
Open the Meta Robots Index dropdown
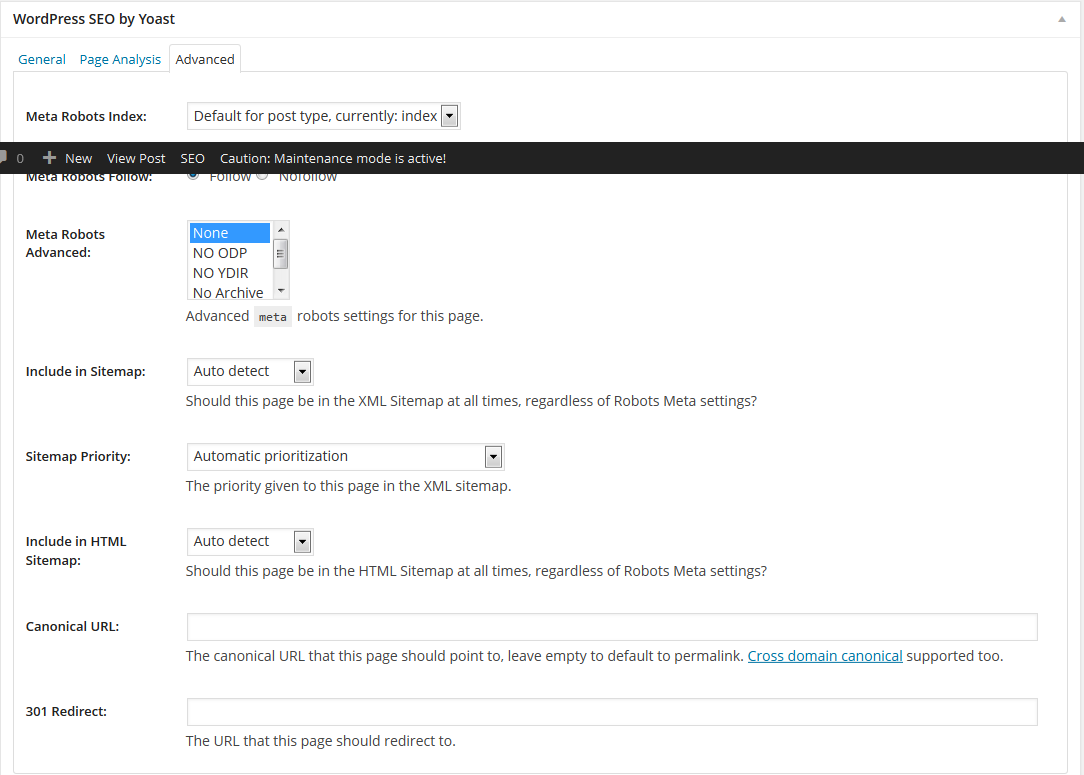pyautogui.click(x=324, y=116)
